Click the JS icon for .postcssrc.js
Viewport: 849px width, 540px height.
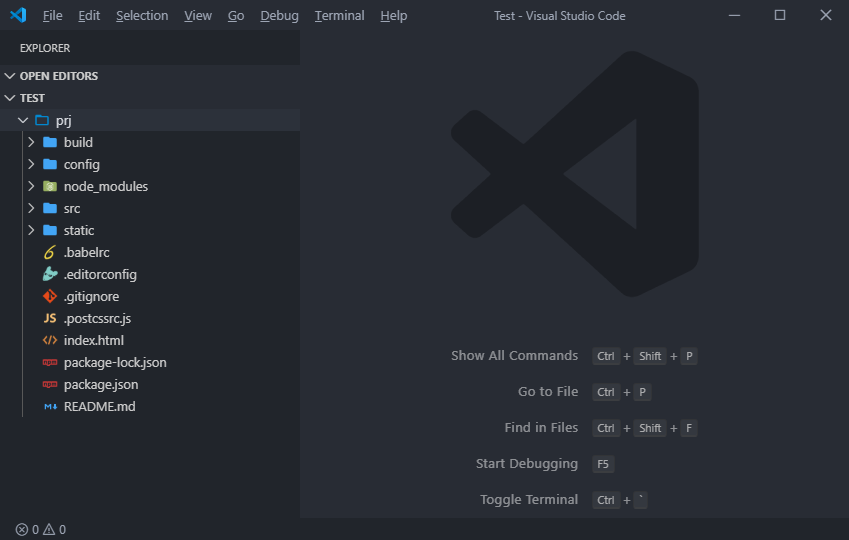50,318
